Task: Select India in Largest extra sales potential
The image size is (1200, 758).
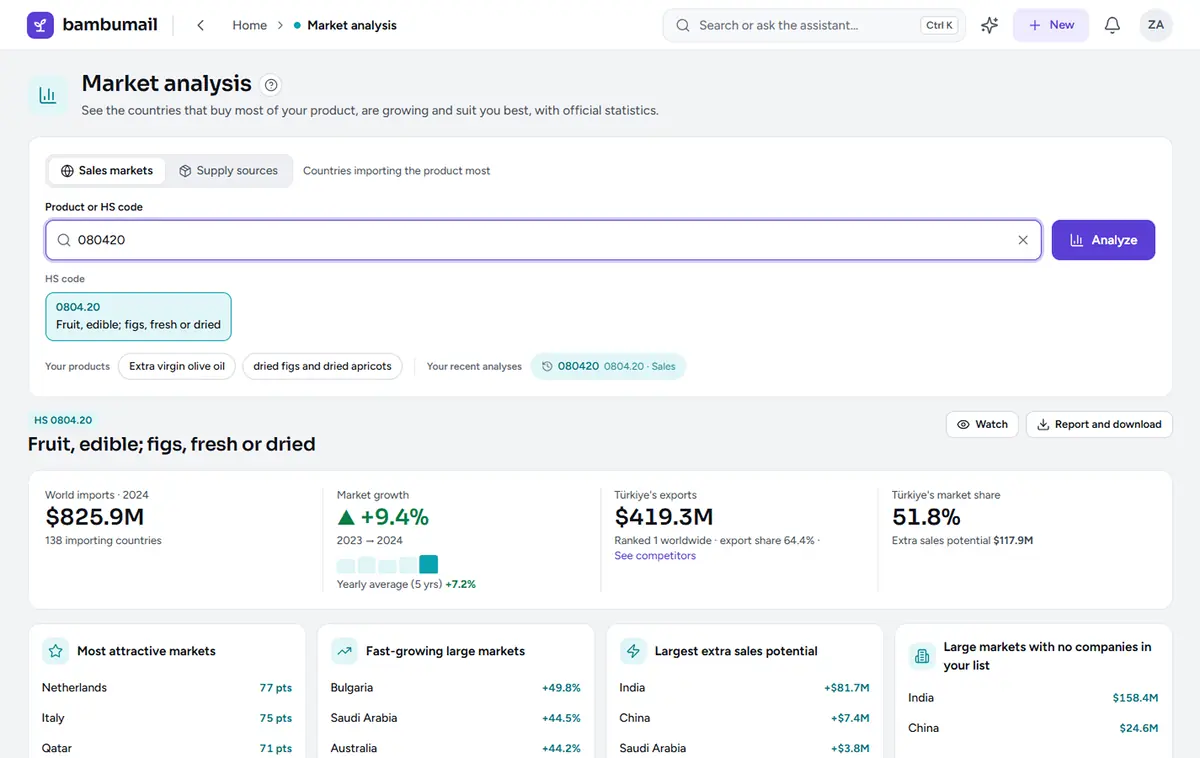Action: pos(745,688)
